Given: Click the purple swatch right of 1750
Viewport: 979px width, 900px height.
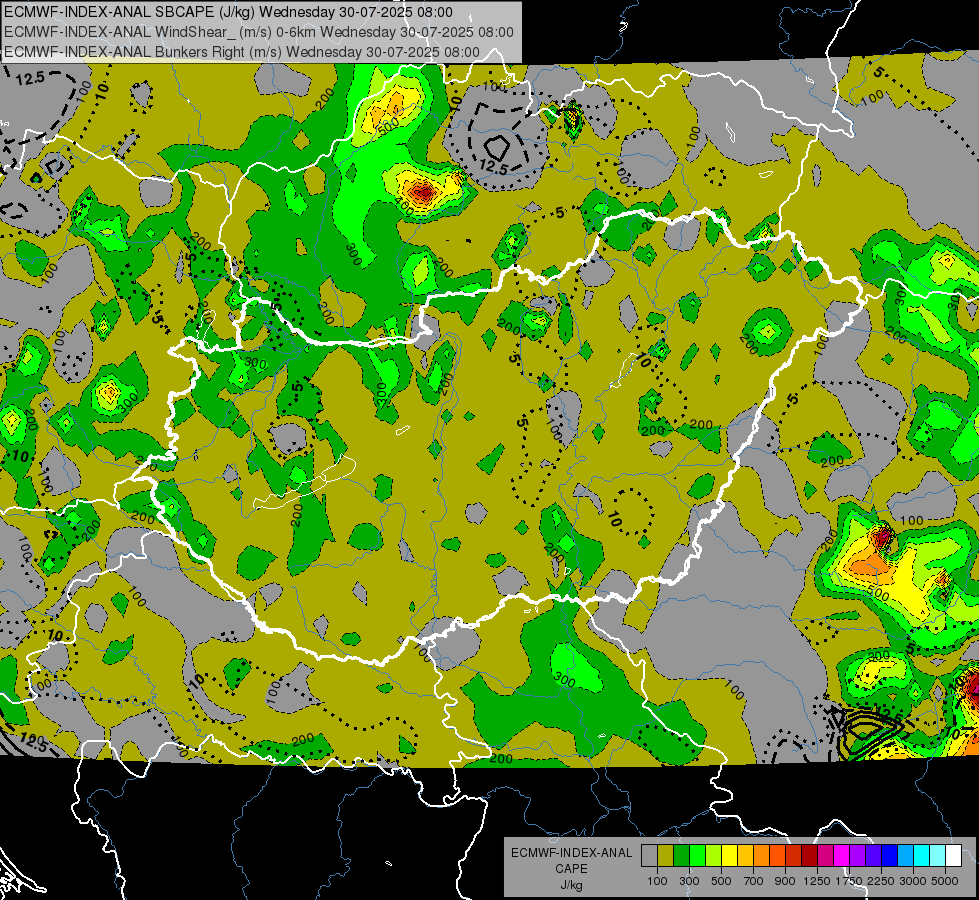Looking at the screenshot, I should point(857,855).
